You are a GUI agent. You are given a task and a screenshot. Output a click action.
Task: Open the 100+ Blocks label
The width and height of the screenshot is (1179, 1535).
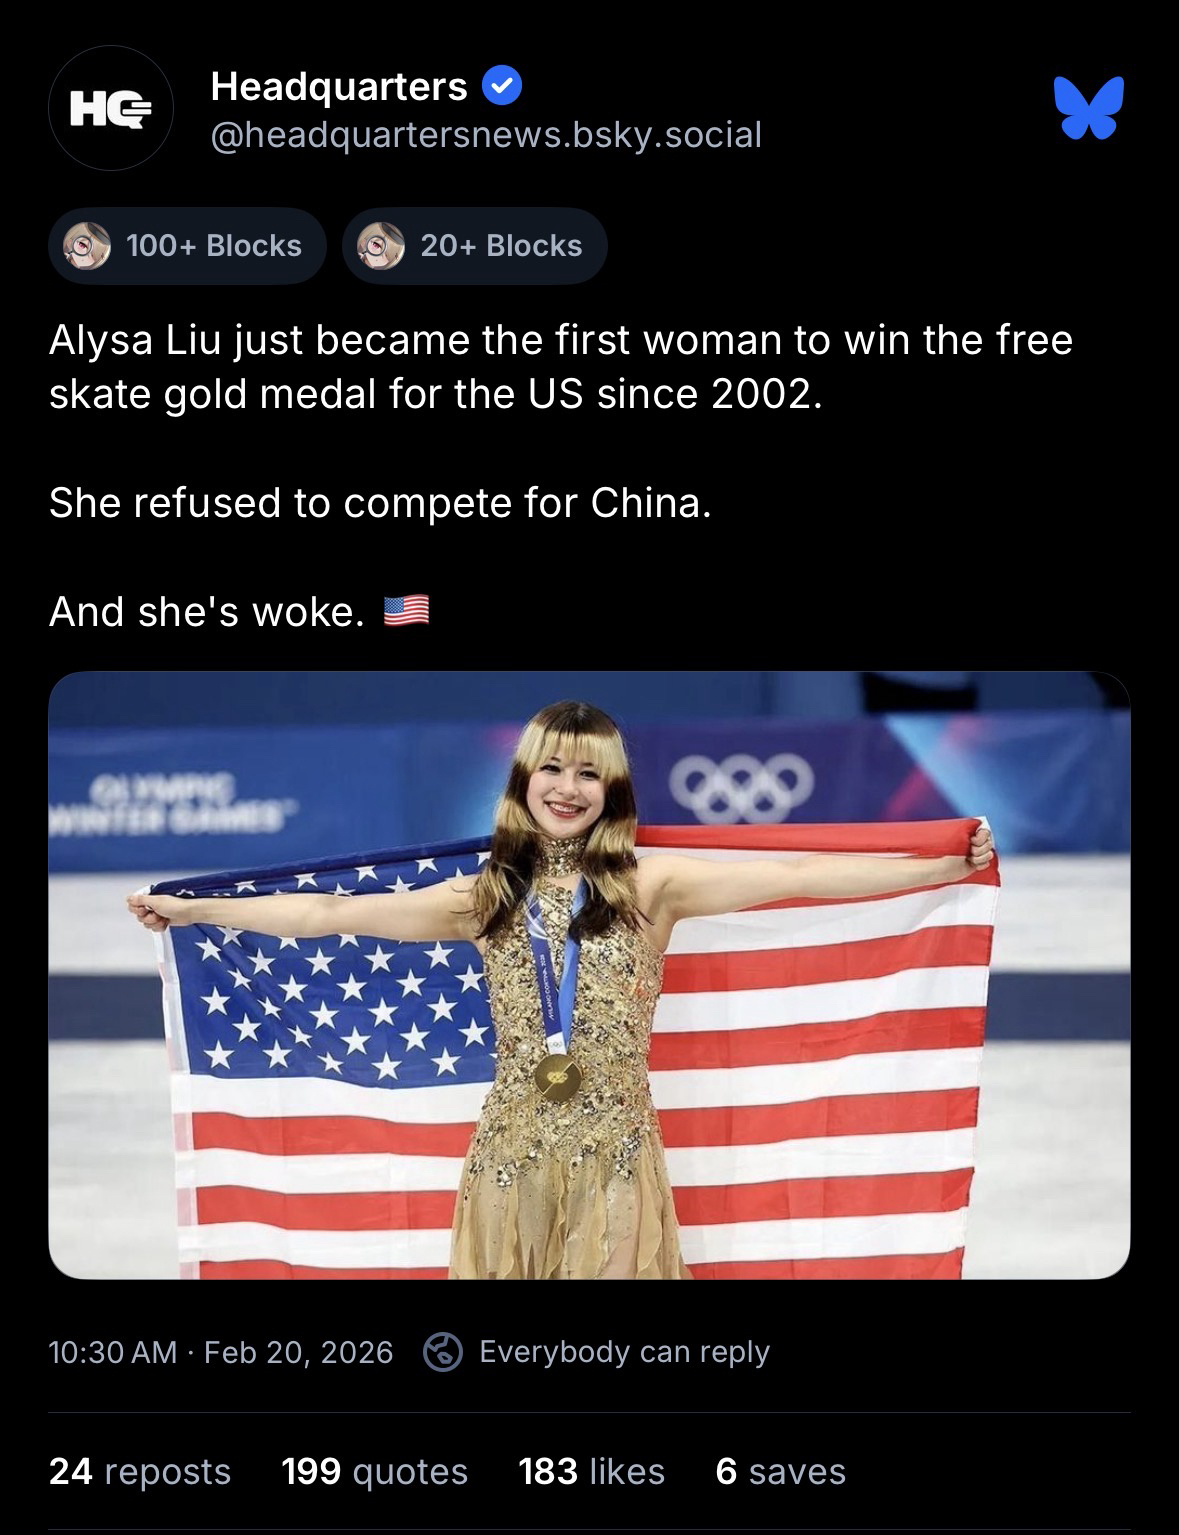coord(213,245)
